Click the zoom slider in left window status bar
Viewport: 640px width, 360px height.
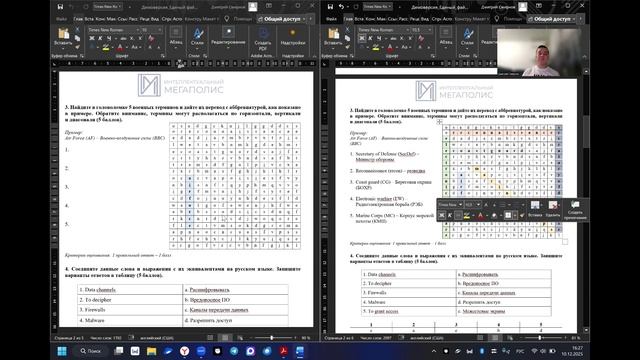pos(271,338)
